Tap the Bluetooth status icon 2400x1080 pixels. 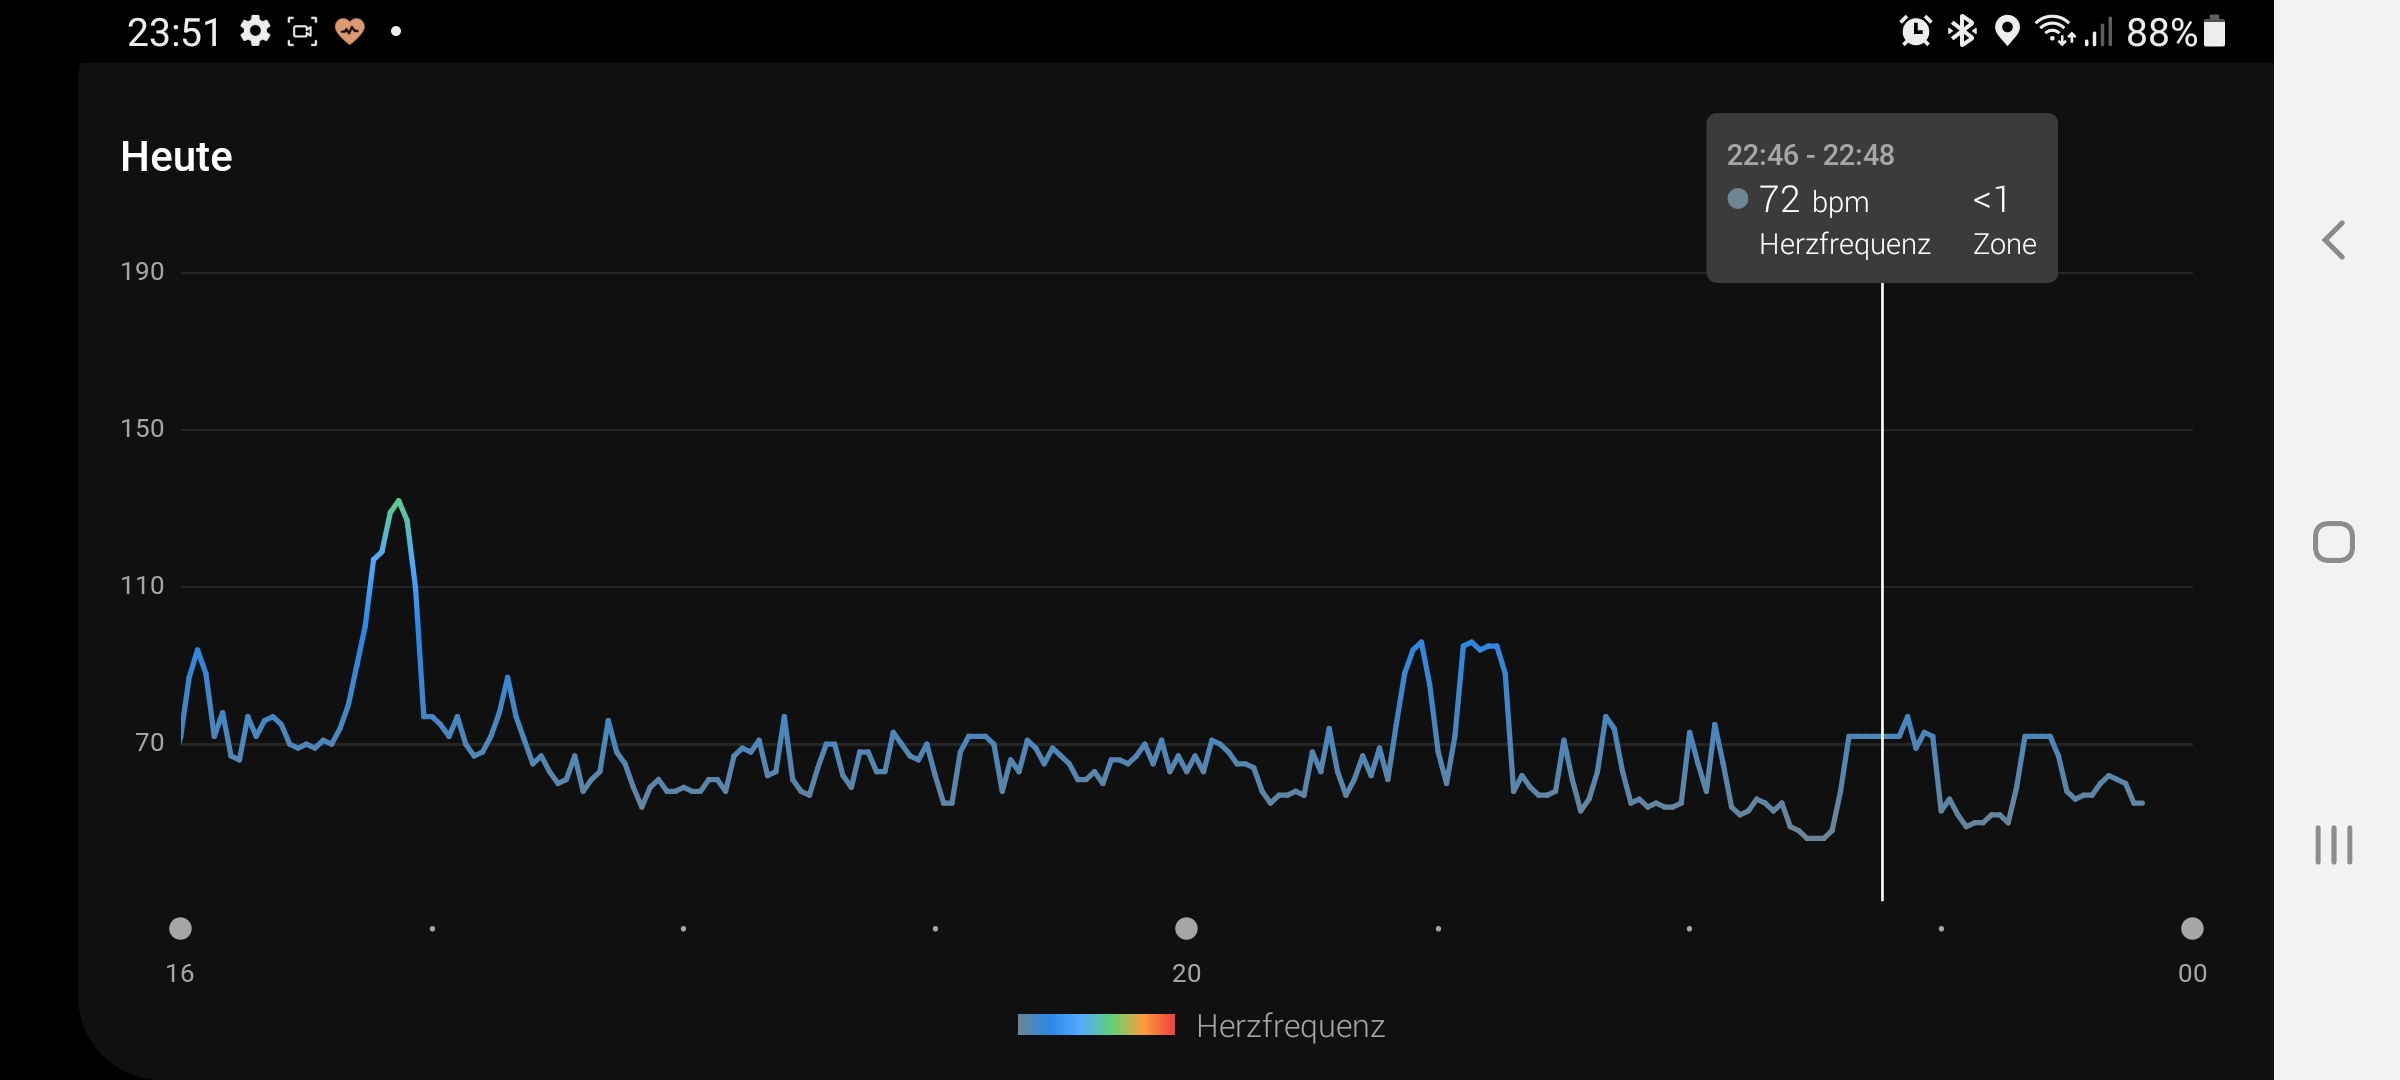[x=1962, y=32]
